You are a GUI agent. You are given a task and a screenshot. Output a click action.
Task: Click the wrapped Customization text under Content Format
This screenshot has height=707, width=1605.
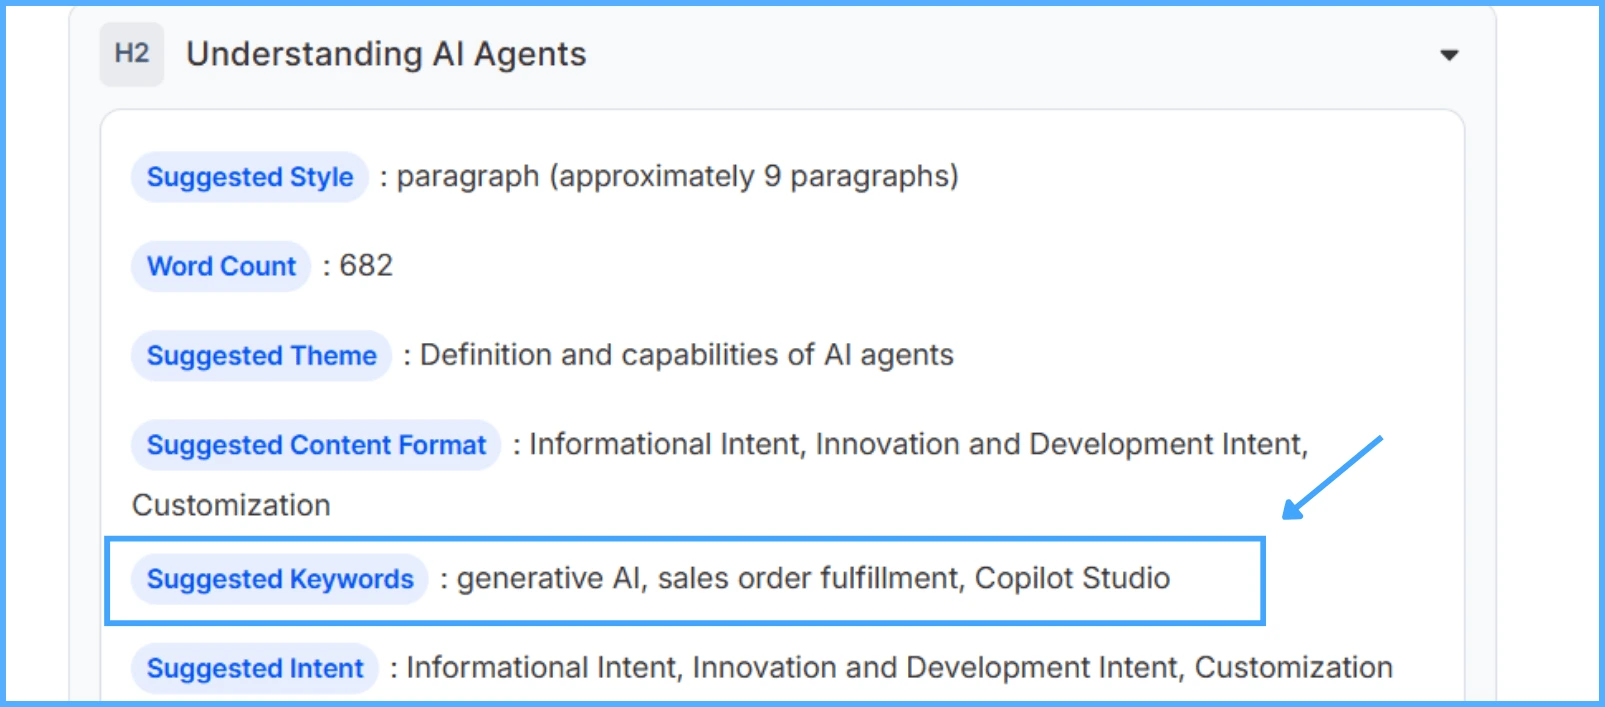[231, 505]
